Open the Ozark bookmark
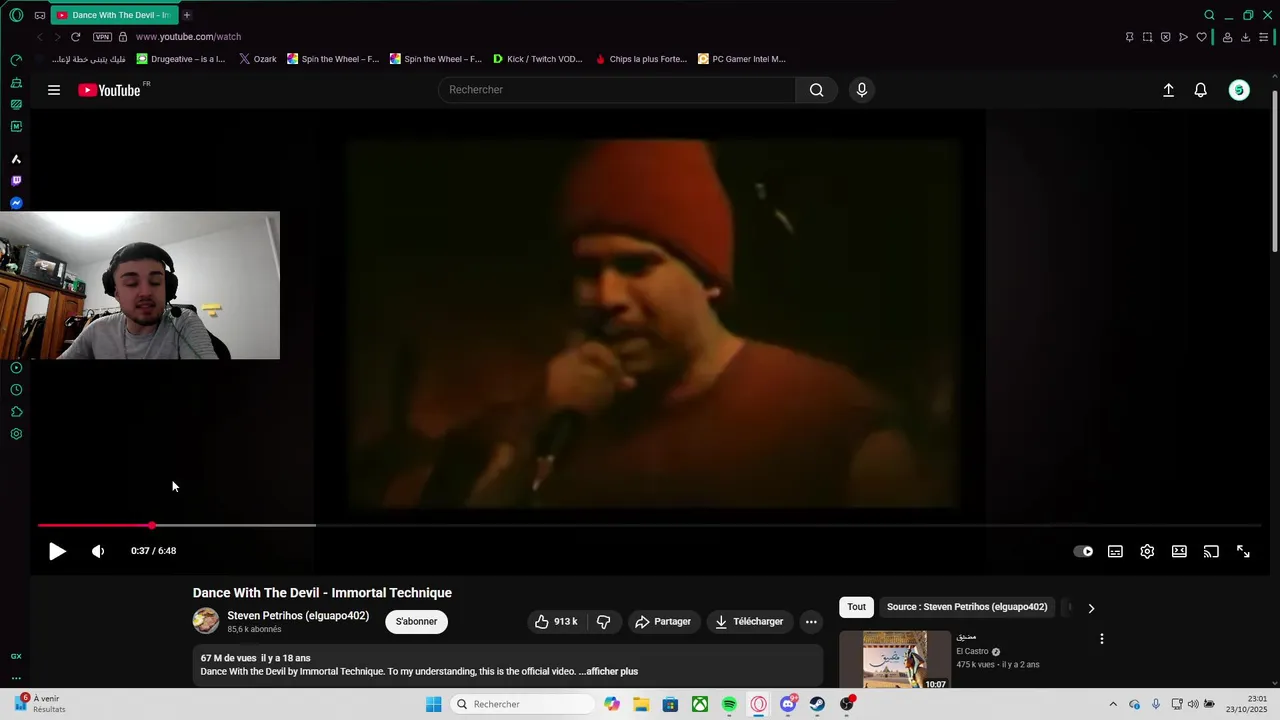Screen dimensions: 1280x720 coord(258,59)
